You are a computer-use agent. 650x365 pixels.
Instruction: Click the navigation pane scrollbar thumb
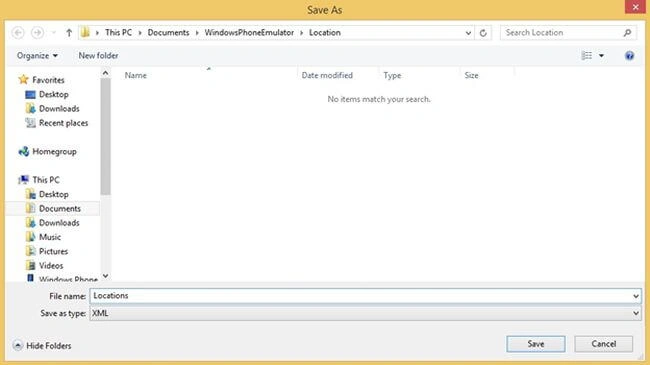coord(105,136)
